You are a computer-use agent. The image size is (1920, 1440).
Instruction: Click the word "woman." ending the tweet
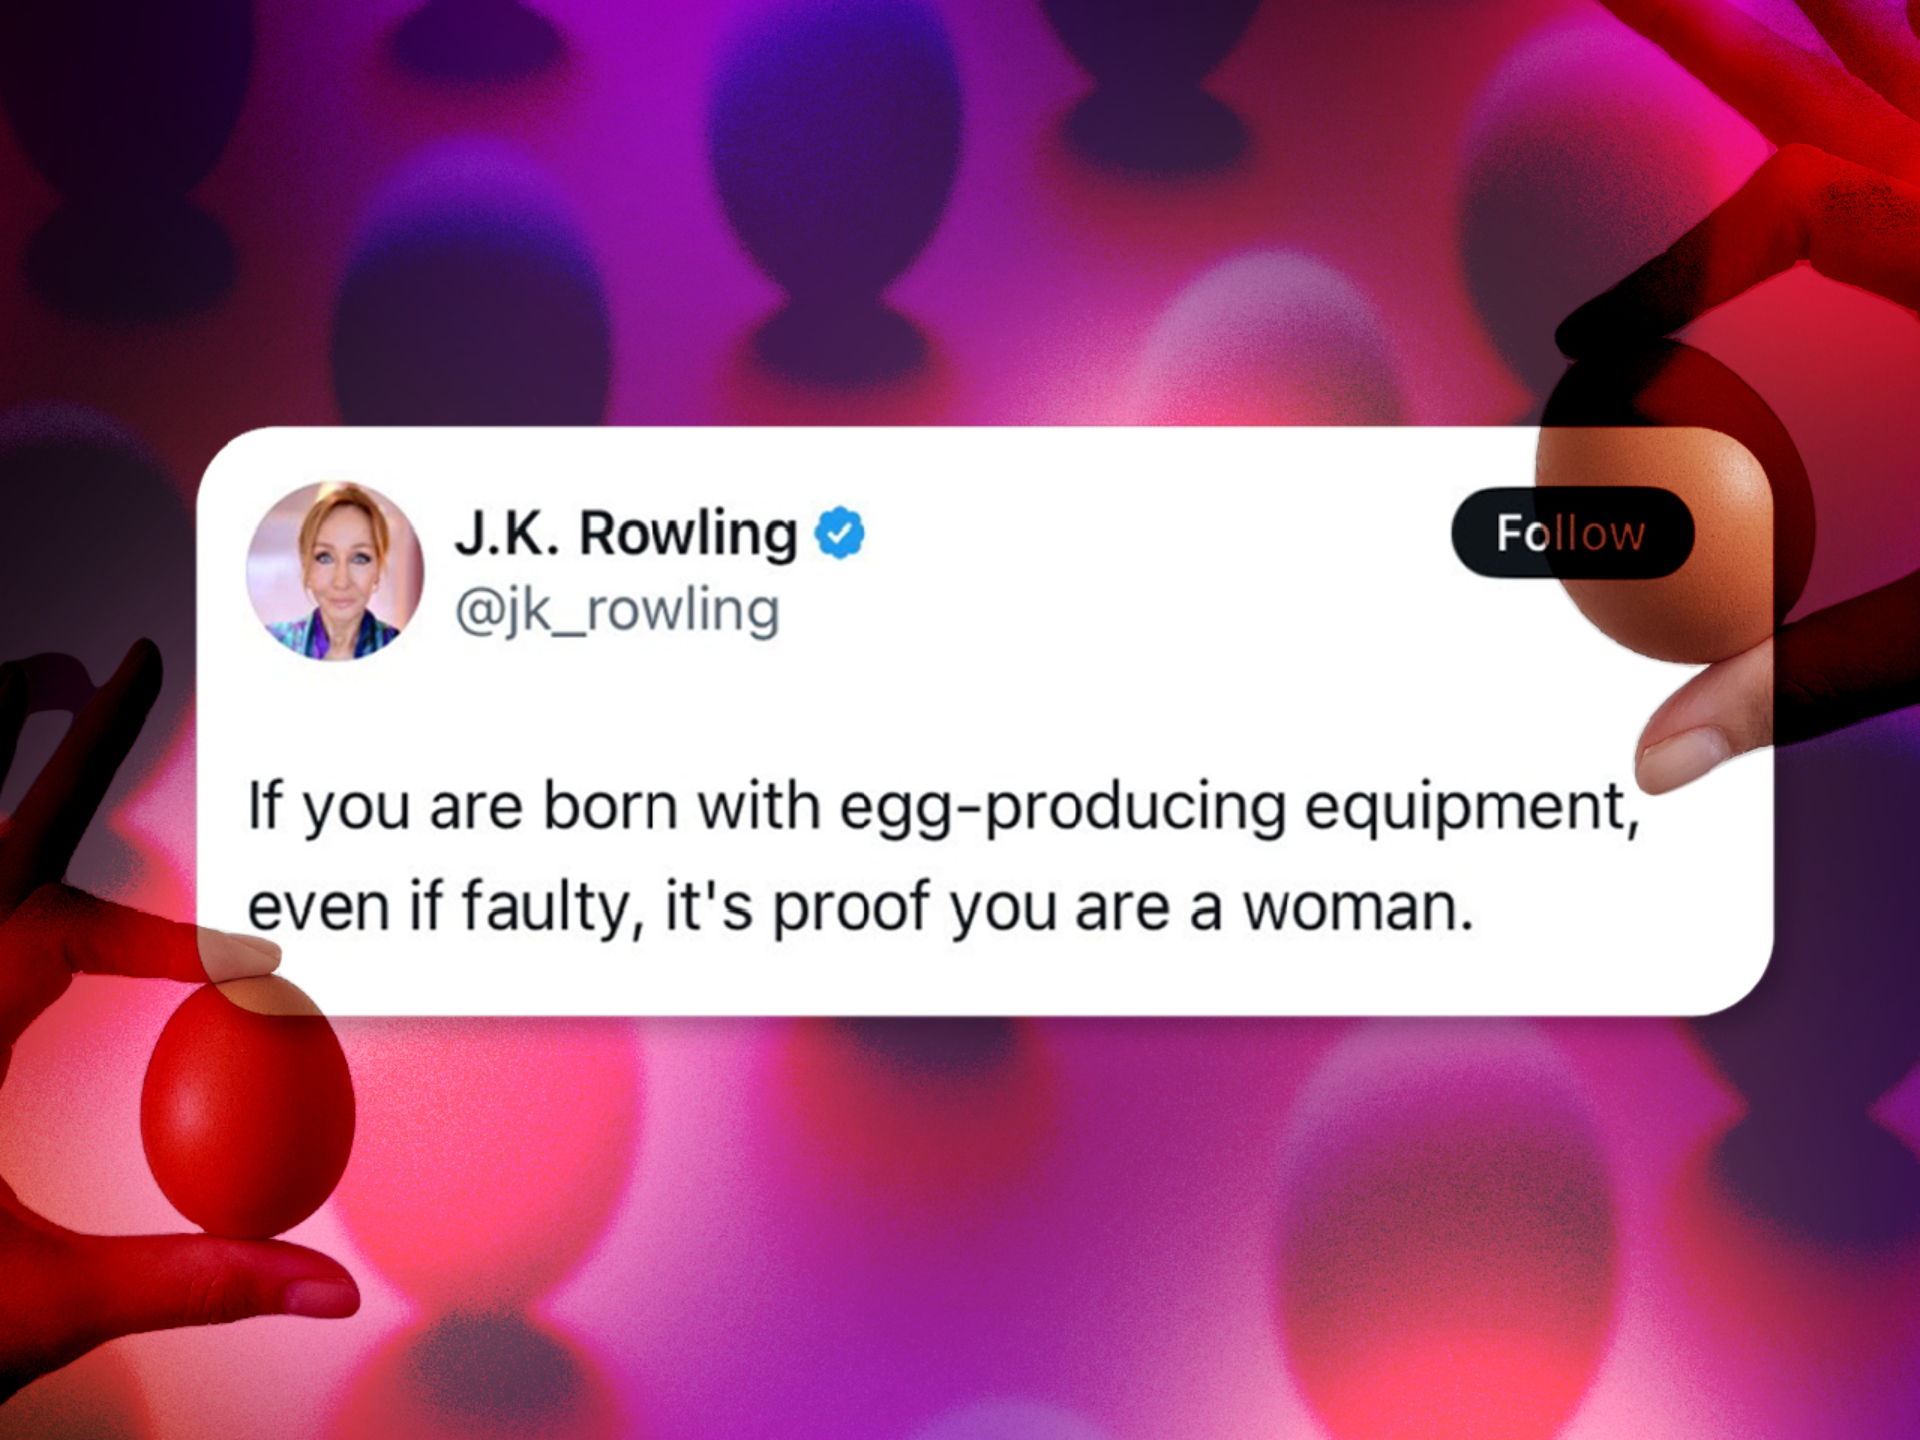click(x=1358, y=908)
